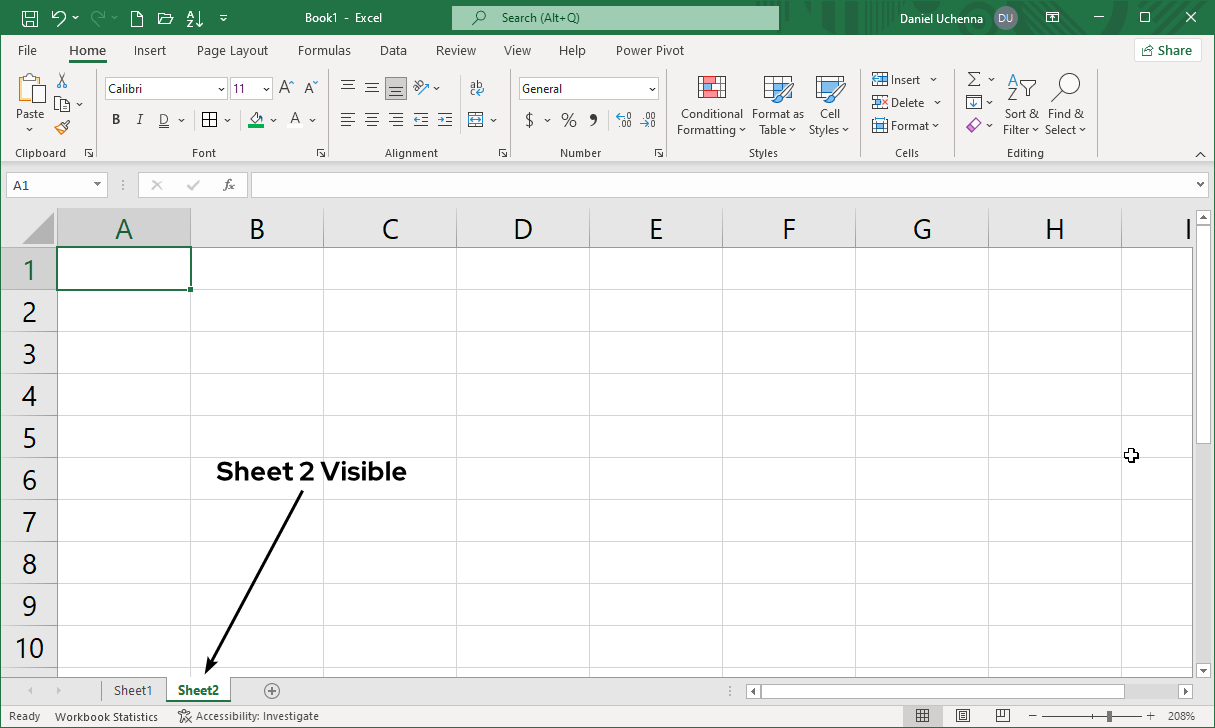The width and height of the screenshot is (1215, 728).
Task: Open the Fill Color dropdown arrow
Action: pyautogui.click(x=273, y=120)
